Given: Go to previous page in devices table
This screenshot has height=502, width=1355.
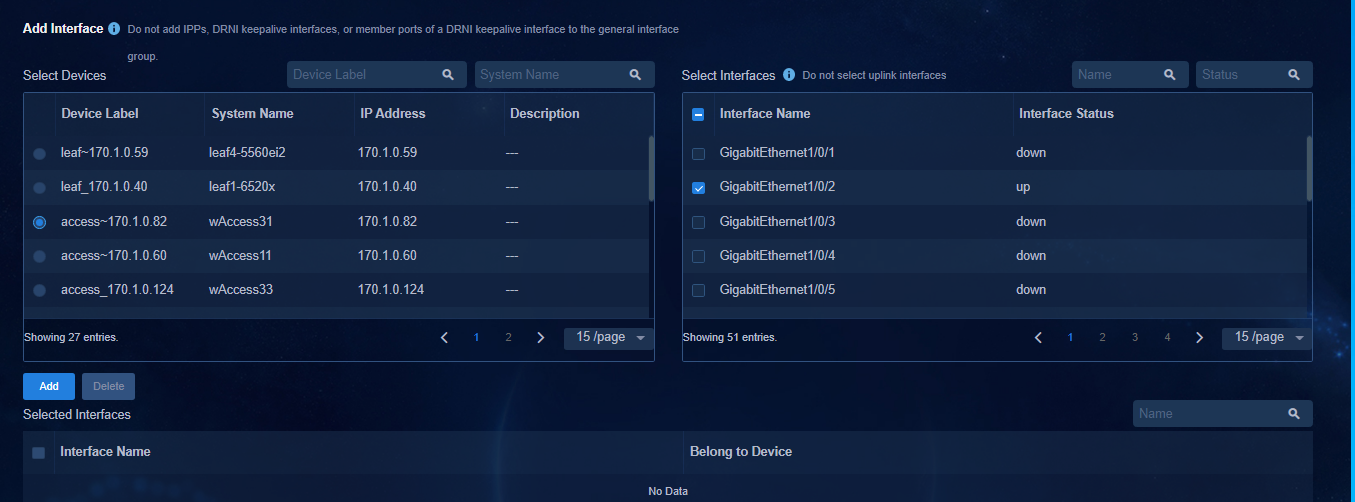Looking at the screenshot, I should coord(444,337).
